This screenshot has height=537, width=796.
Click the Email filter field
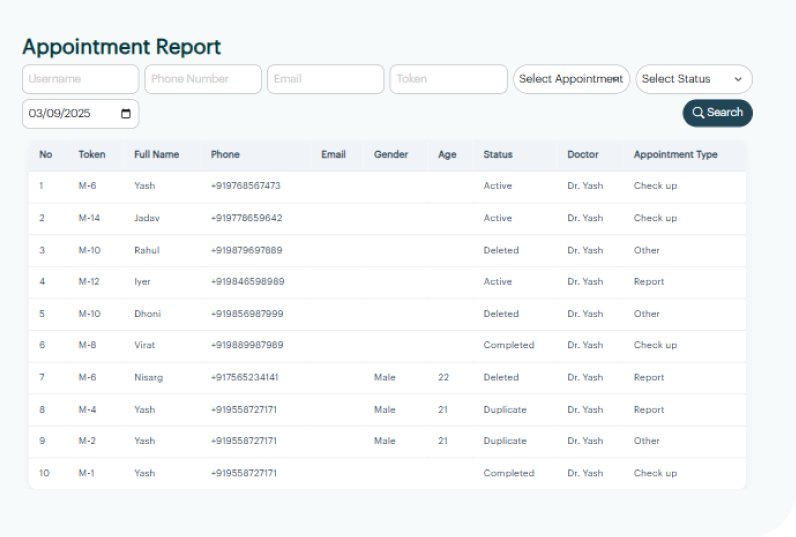coord(325,79)
